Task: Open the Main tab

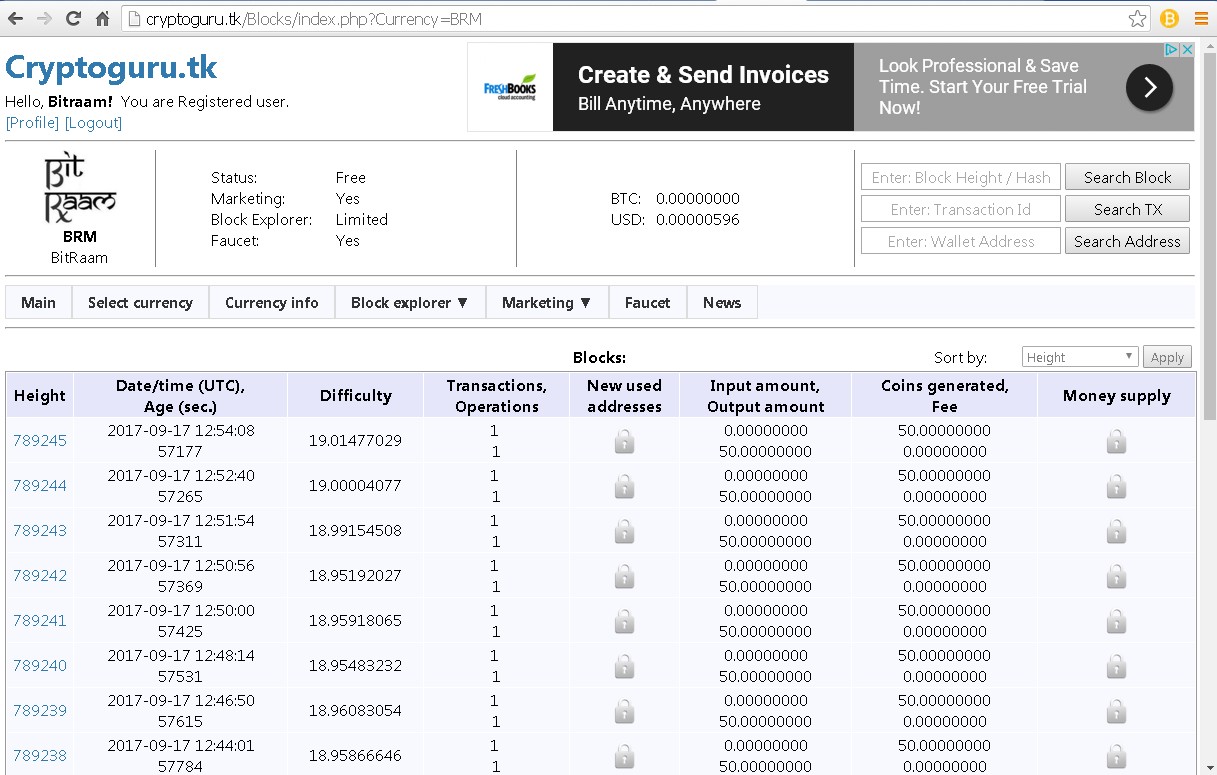Action: click(x=38, y=302)
